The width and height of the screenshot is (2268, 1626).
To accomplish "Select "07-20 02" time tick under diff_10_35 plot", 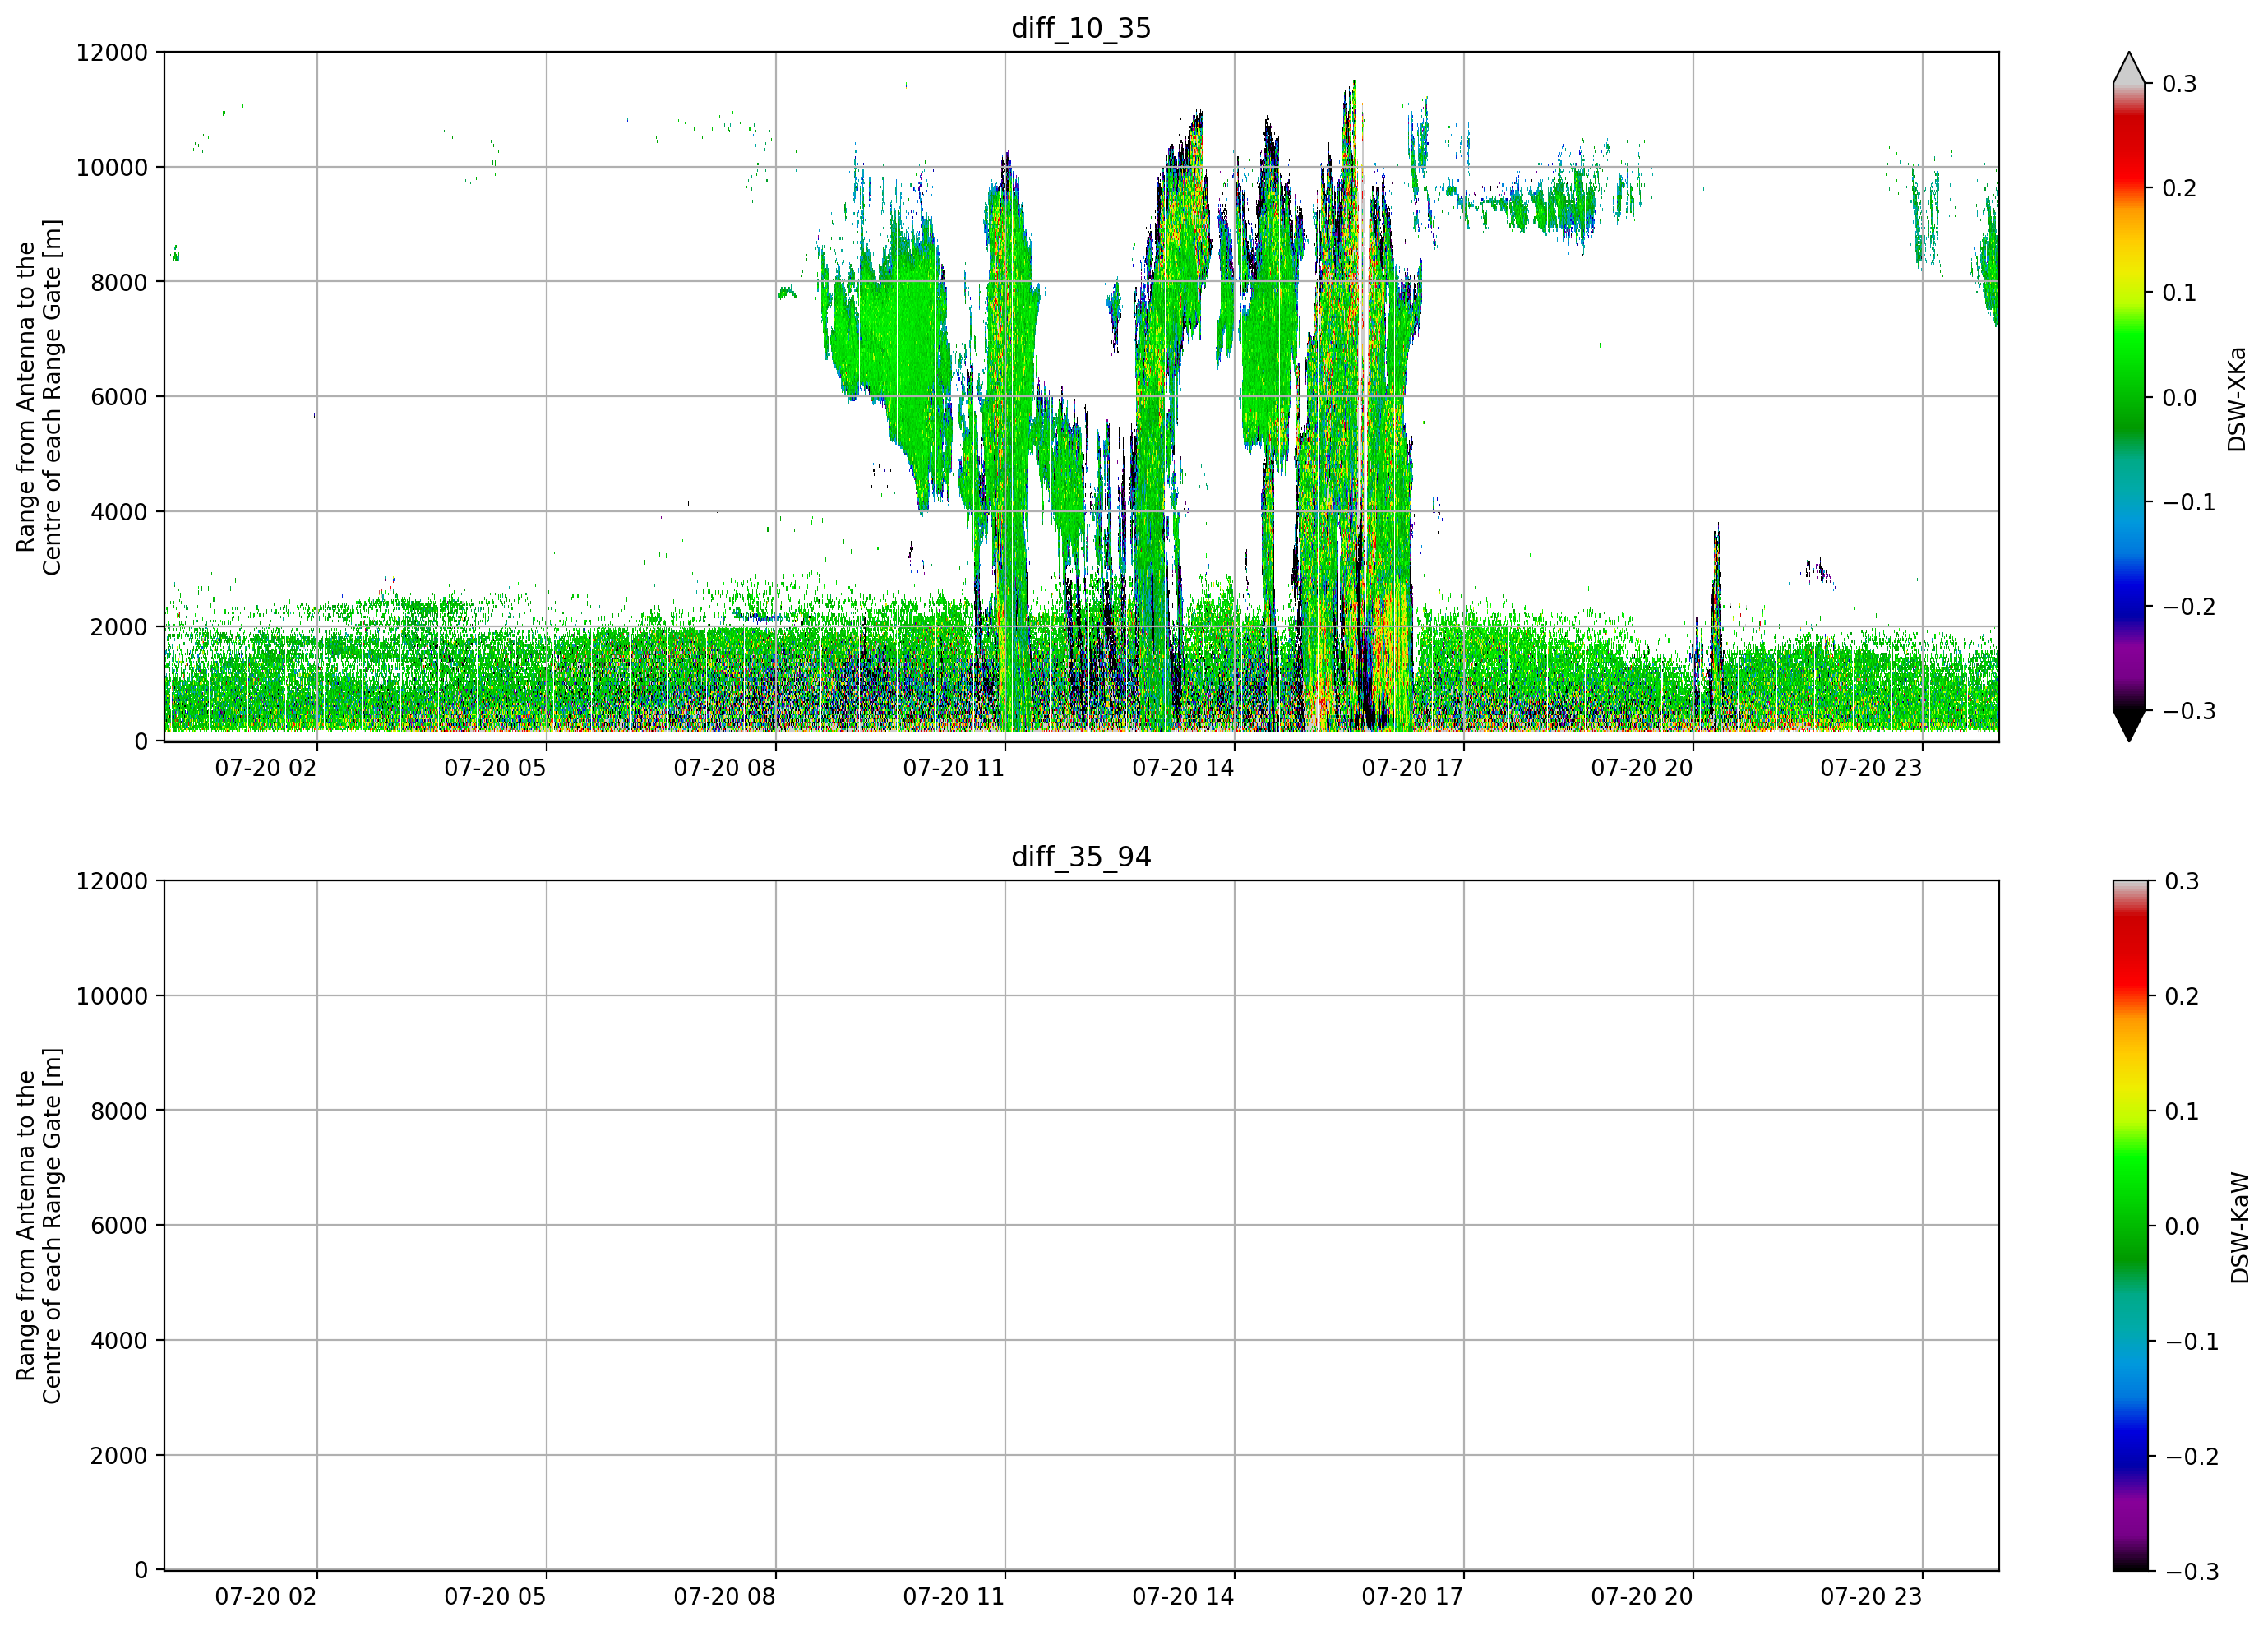I will [x=266, y=768].
